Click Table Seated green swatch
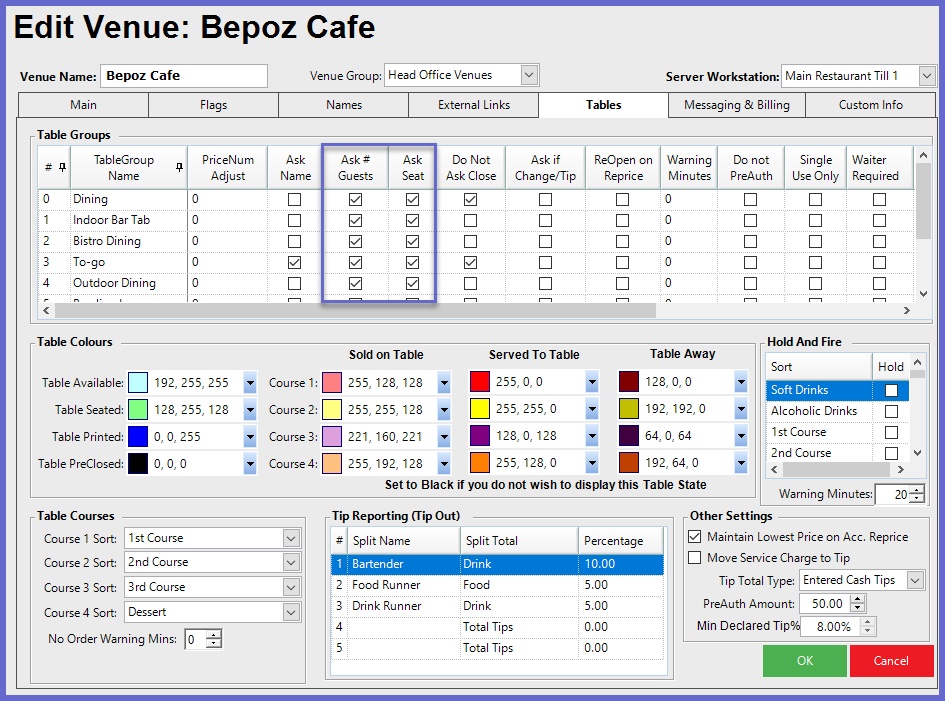This screenshot has height=701, width=945. click(138, 410)
